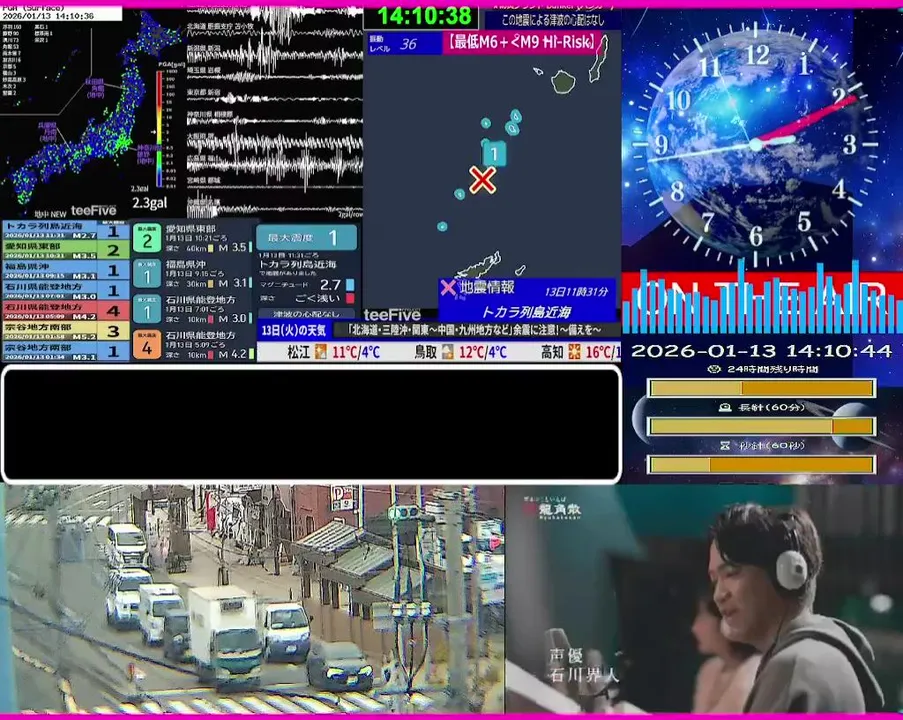Image resolution: width=903 pixels, height=720 pixels.
Task: Click the analog earth clock face
Action: coord(756,143)
